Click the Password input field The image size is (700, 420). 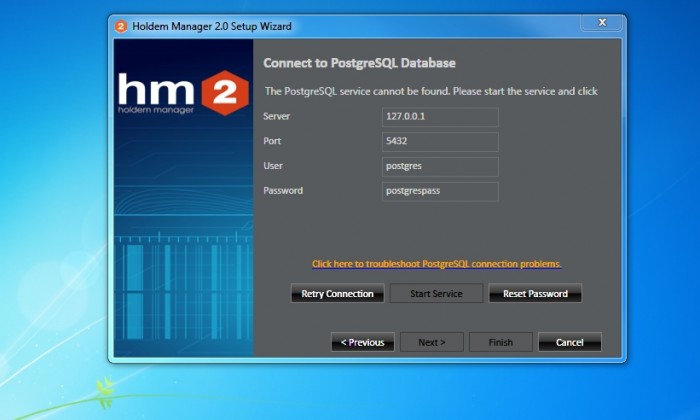click(440, 191)
